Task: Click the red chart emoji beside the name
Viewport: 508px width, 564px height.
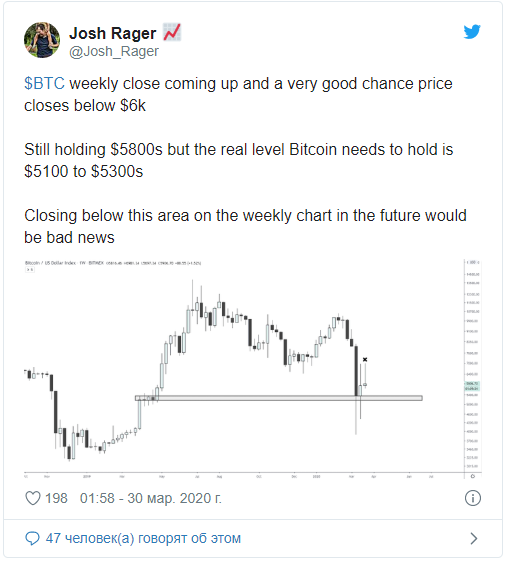Action: tap(172, 32)
